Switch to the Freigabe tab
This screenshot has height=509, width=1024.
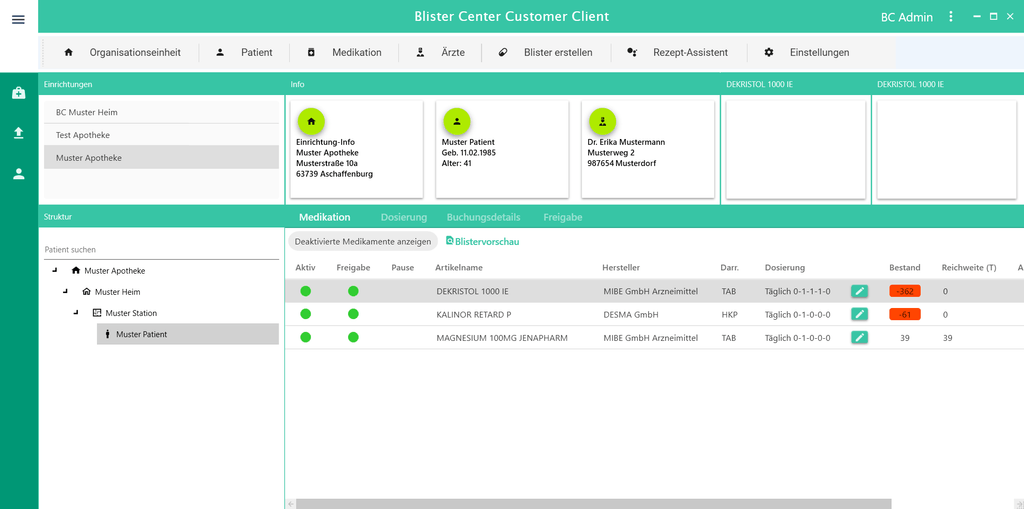pyautogui.click(x=562, y=217)
